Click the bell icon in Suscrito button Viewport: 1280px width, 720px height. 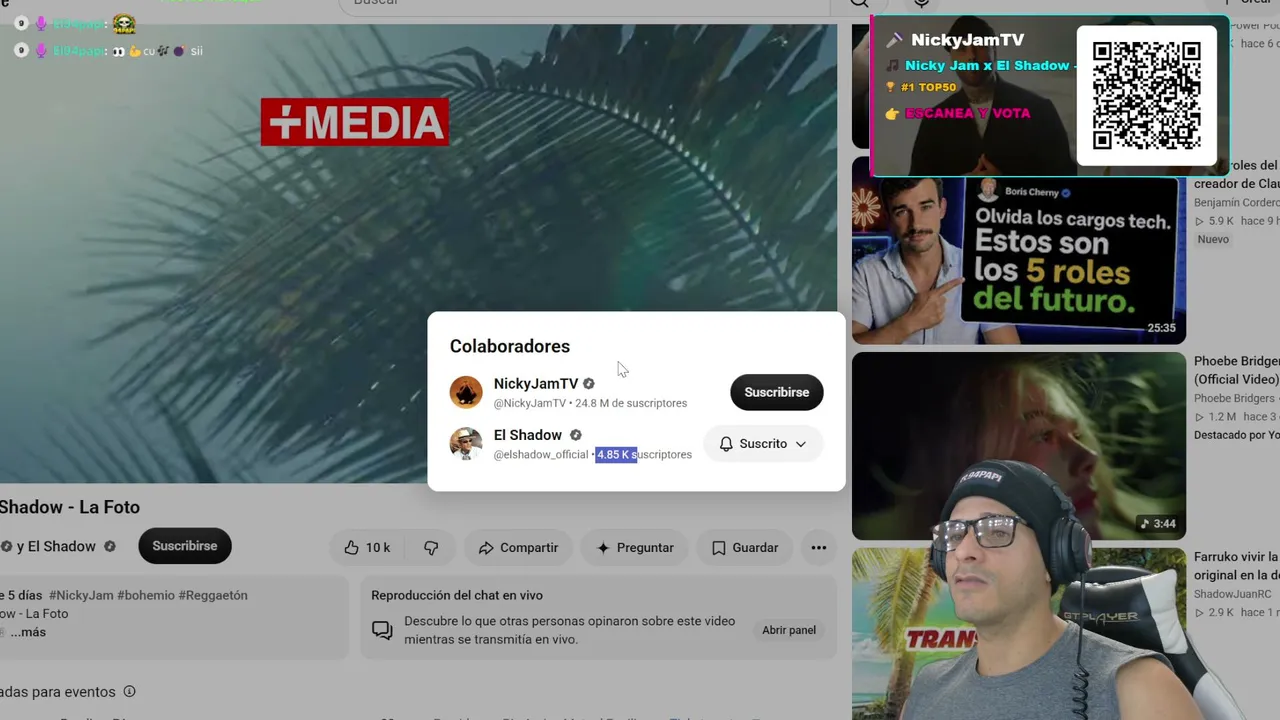tap(726, 444)
